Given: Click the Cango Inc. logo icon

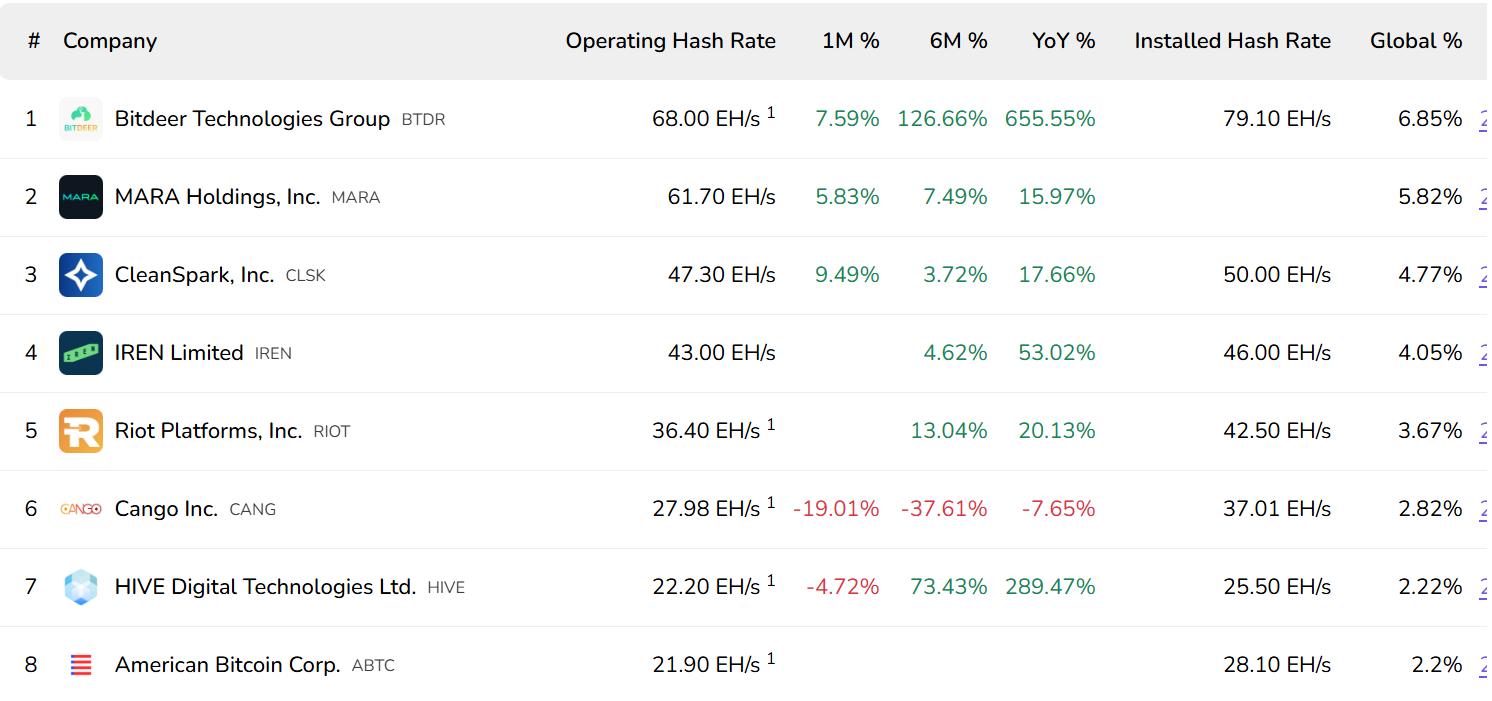Looking at the screenshot, I should [x=80, y=509].
